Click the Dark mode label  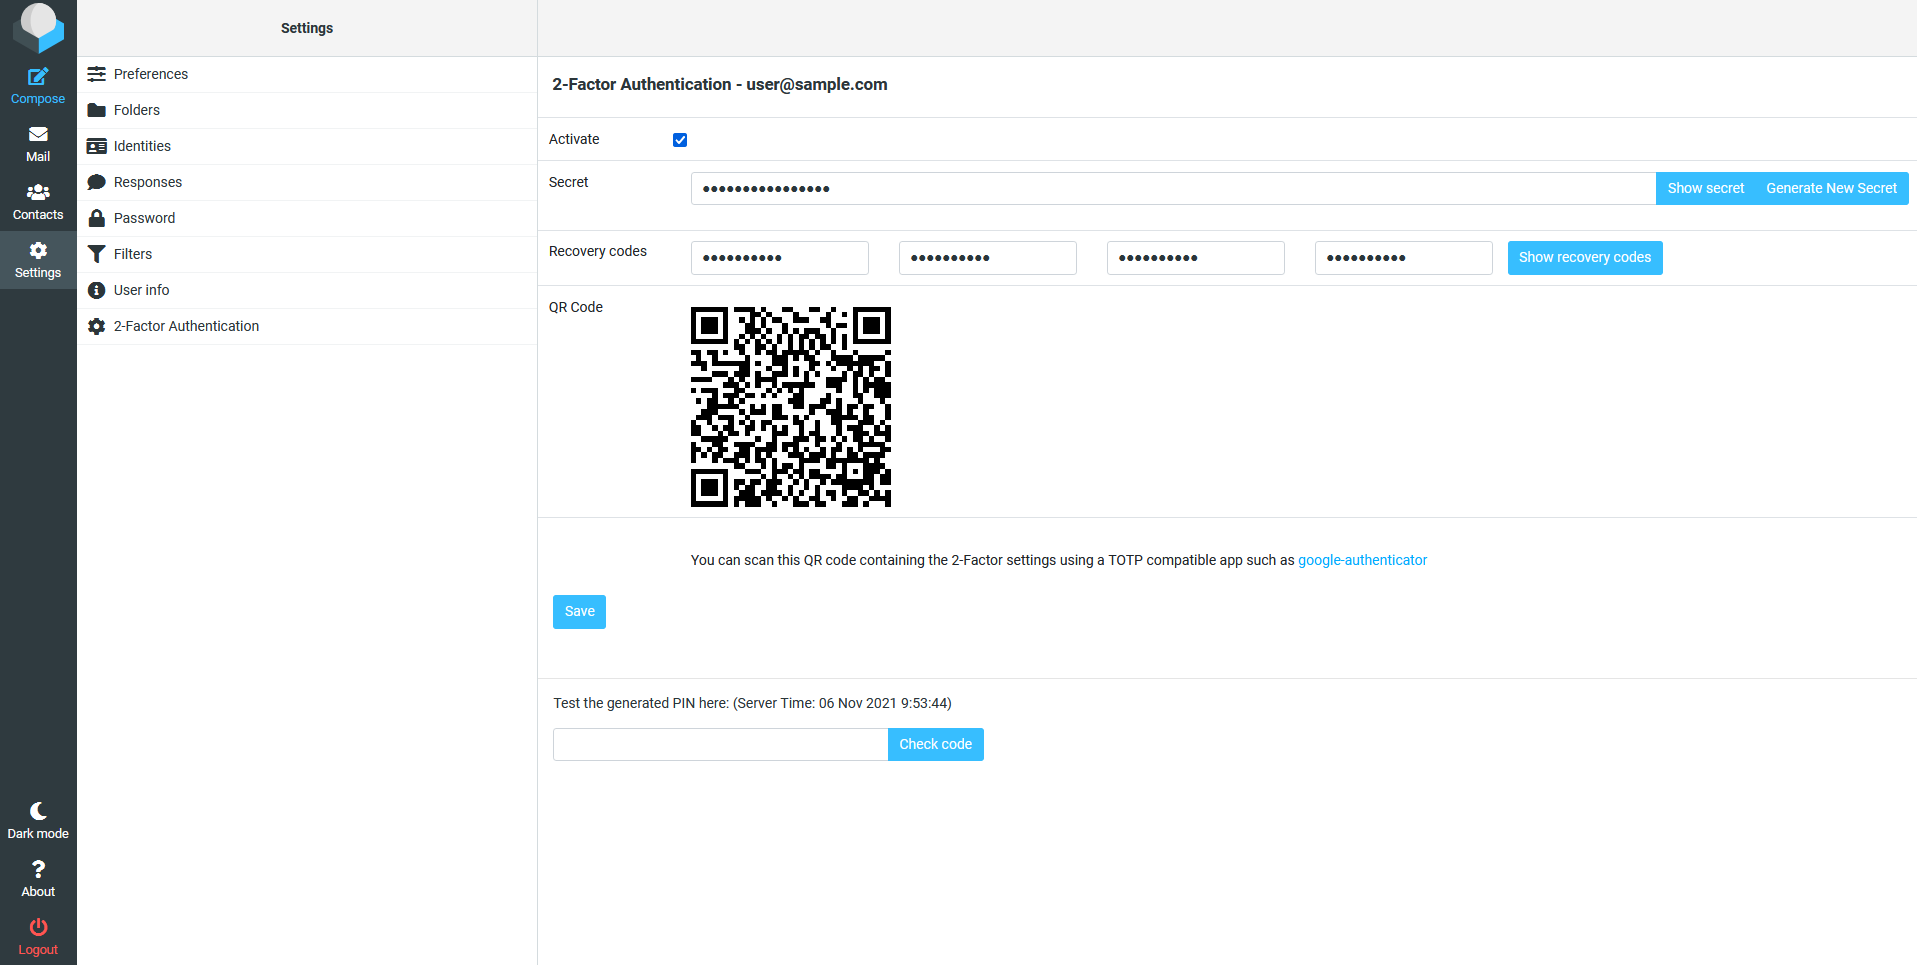(x=38, y=834)
